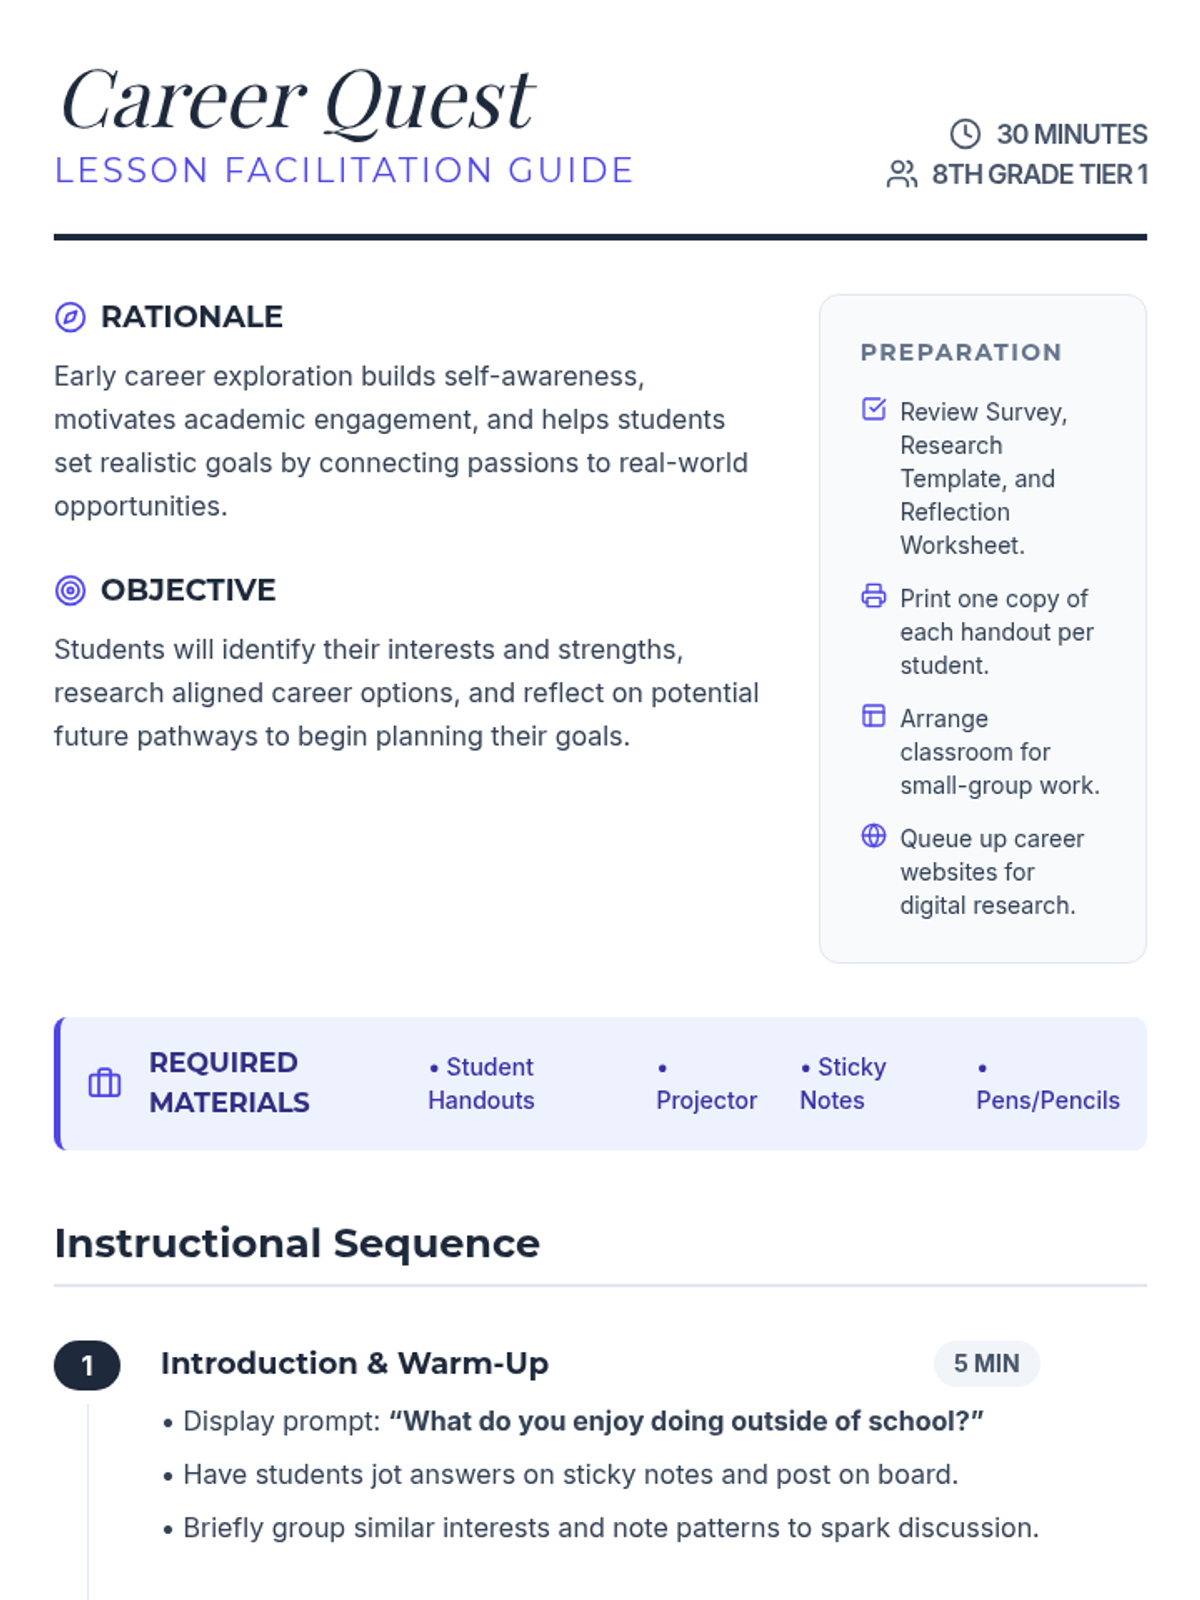Click the step 1 number badge

tap(87, 1365)
